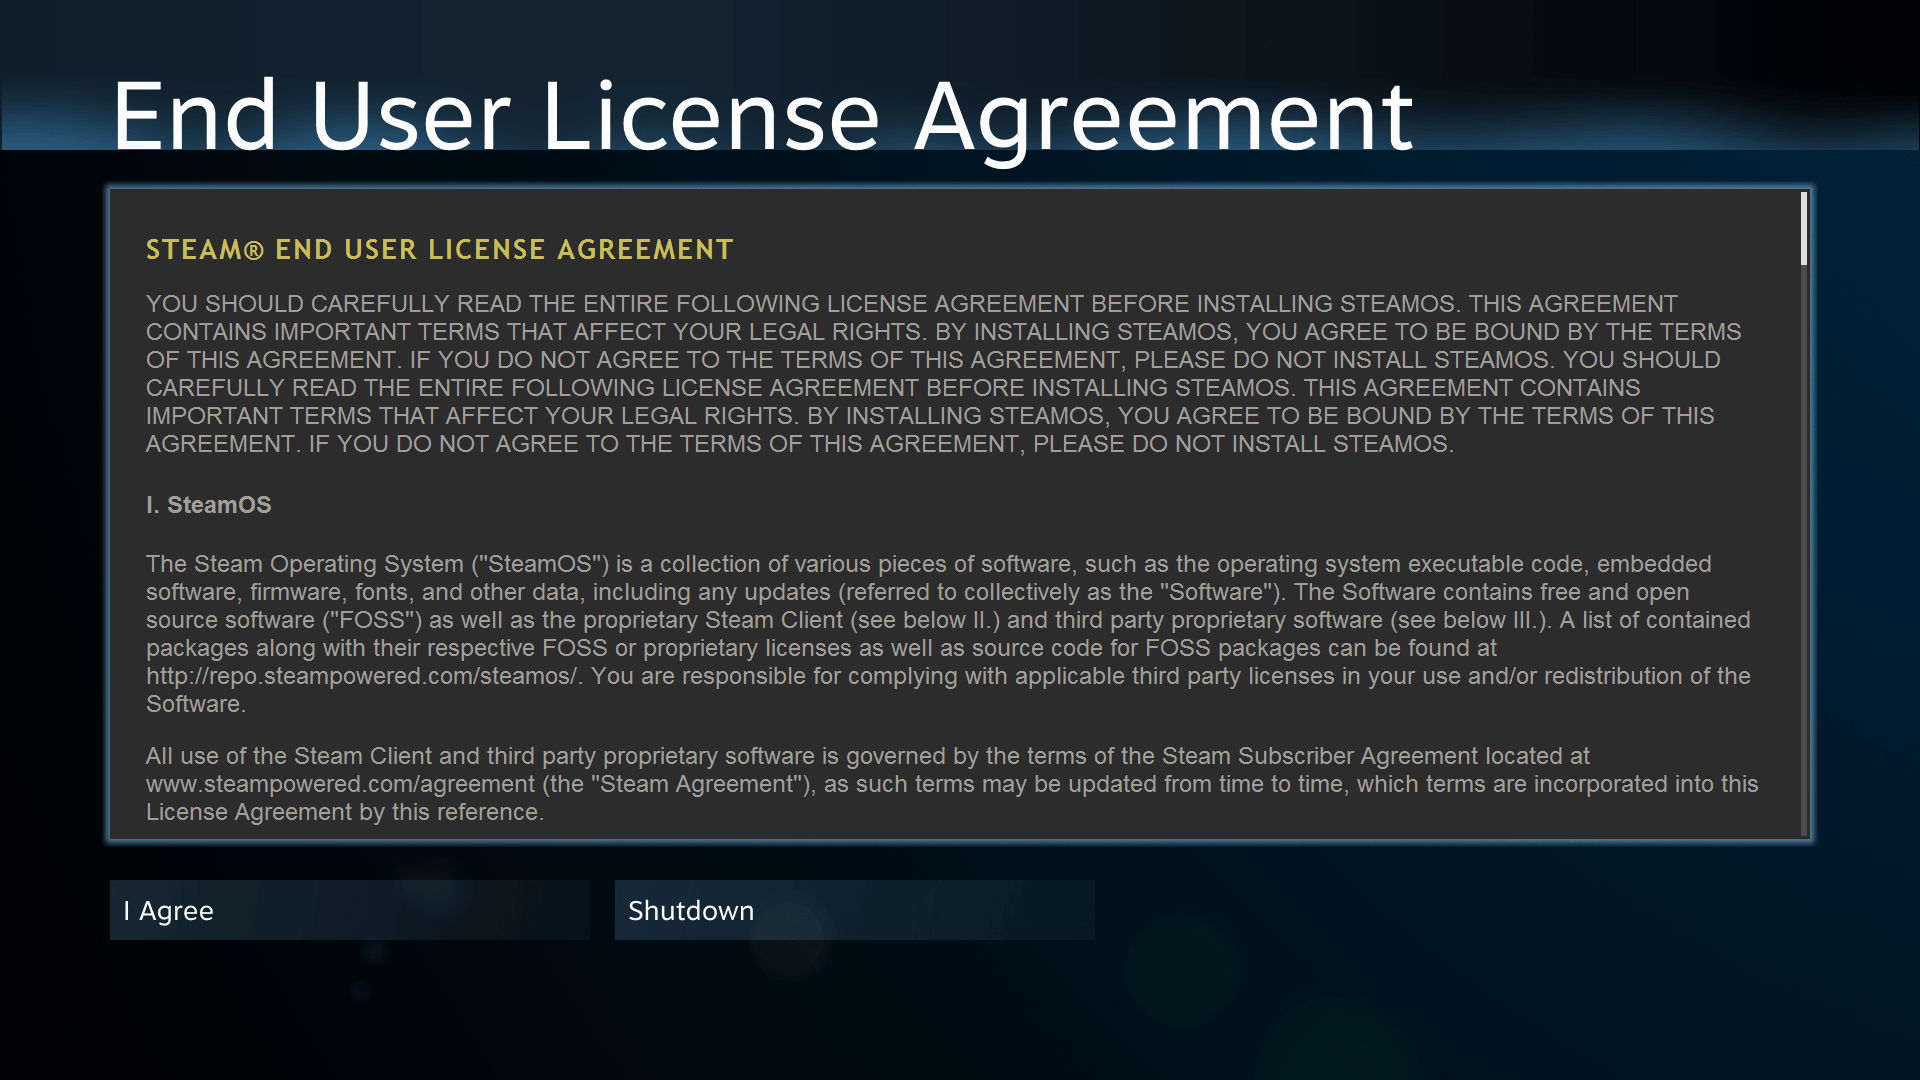
Task: Click the ® symbol in the license heading
Action: point(254,251)
